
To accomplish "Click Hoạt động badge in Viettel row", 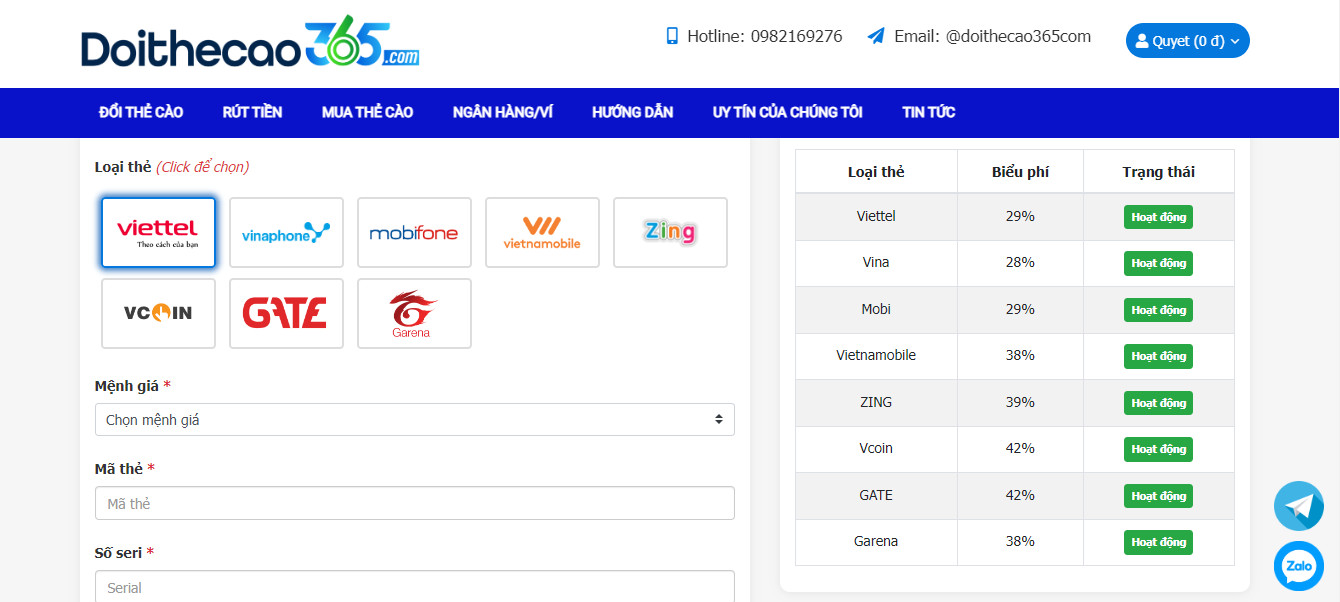I will [1158, 217].
